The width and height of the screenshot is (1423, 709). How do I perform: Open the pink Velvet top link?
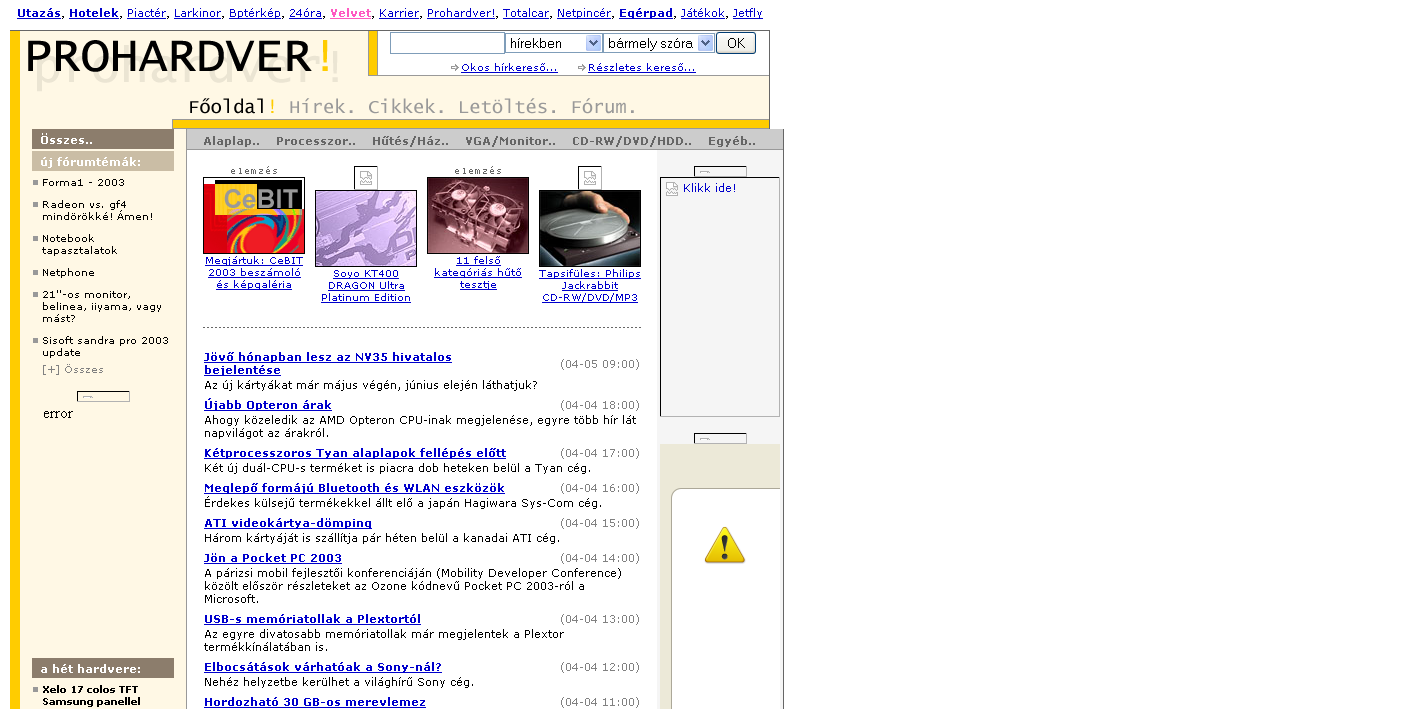click(x=350, y=13)
